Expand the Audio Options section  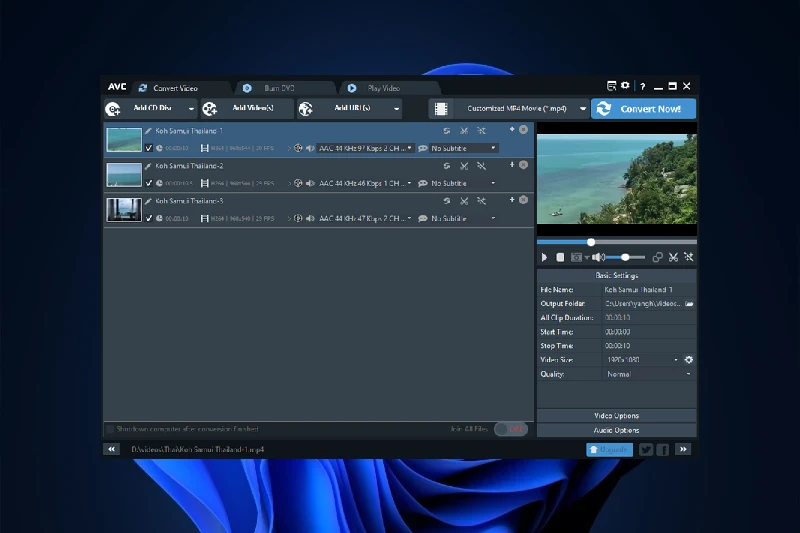(x=616, y=430)
